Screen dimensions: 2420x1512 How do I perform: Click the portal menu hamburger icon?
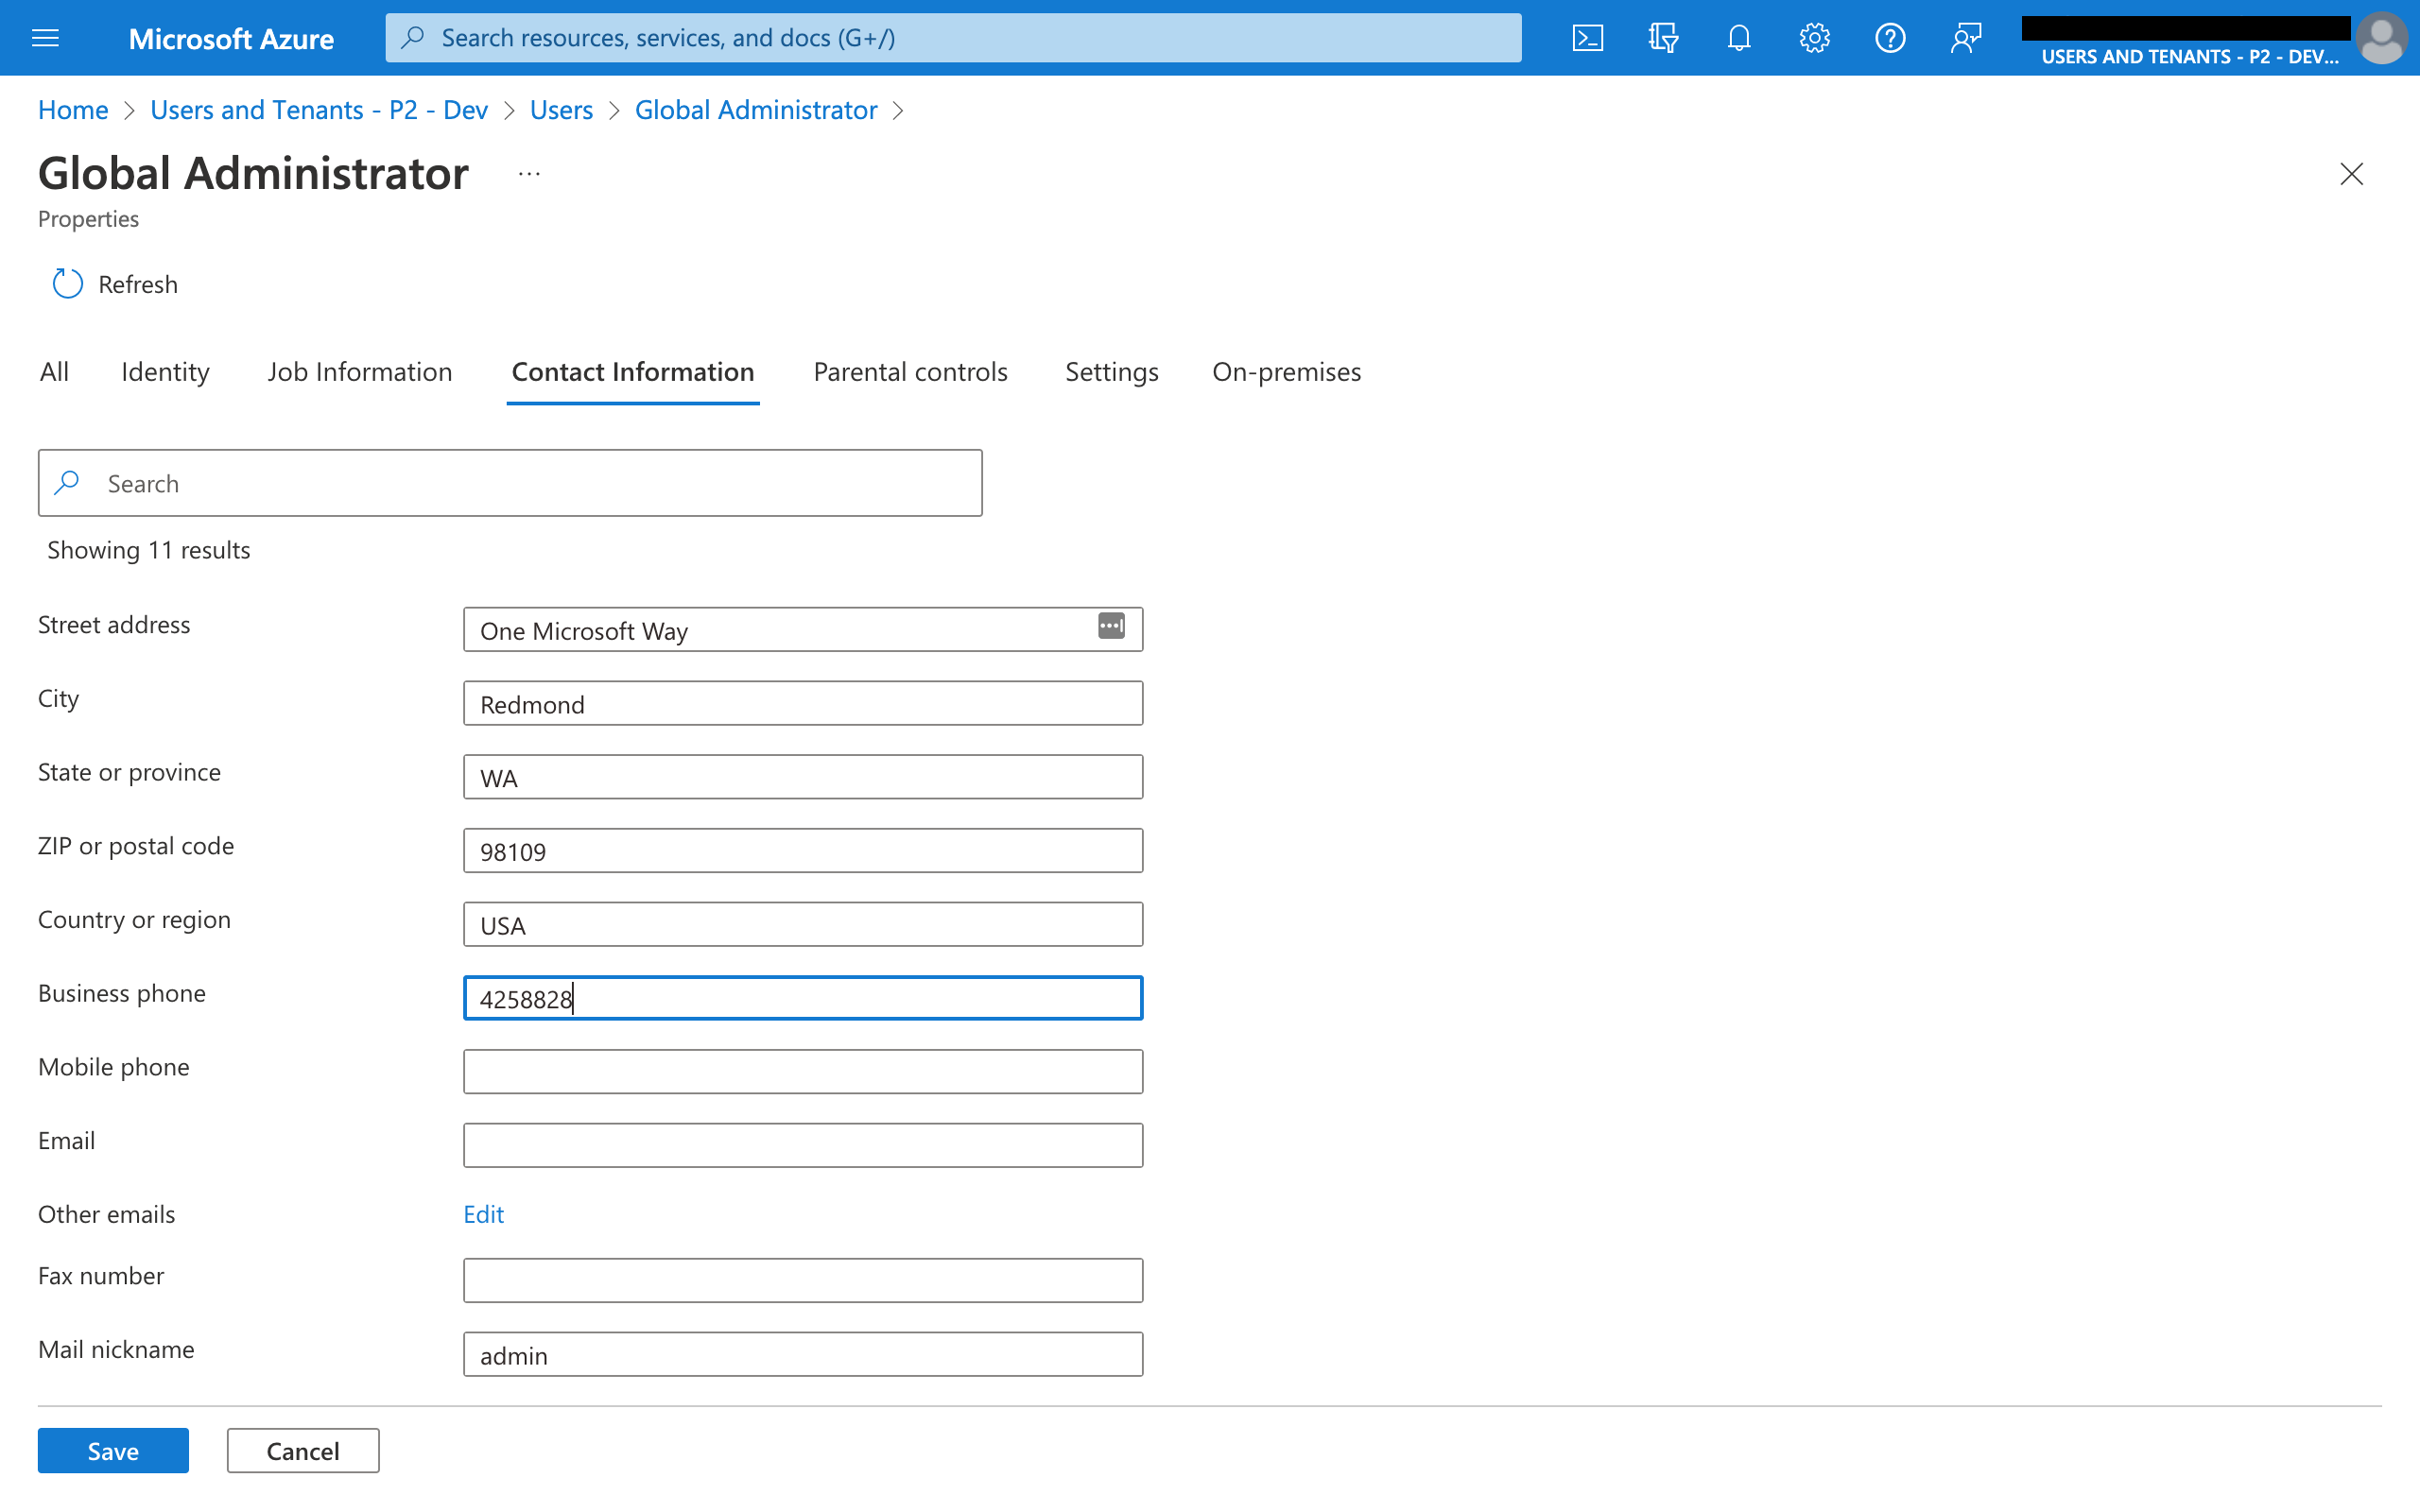[x=47, y=35]
